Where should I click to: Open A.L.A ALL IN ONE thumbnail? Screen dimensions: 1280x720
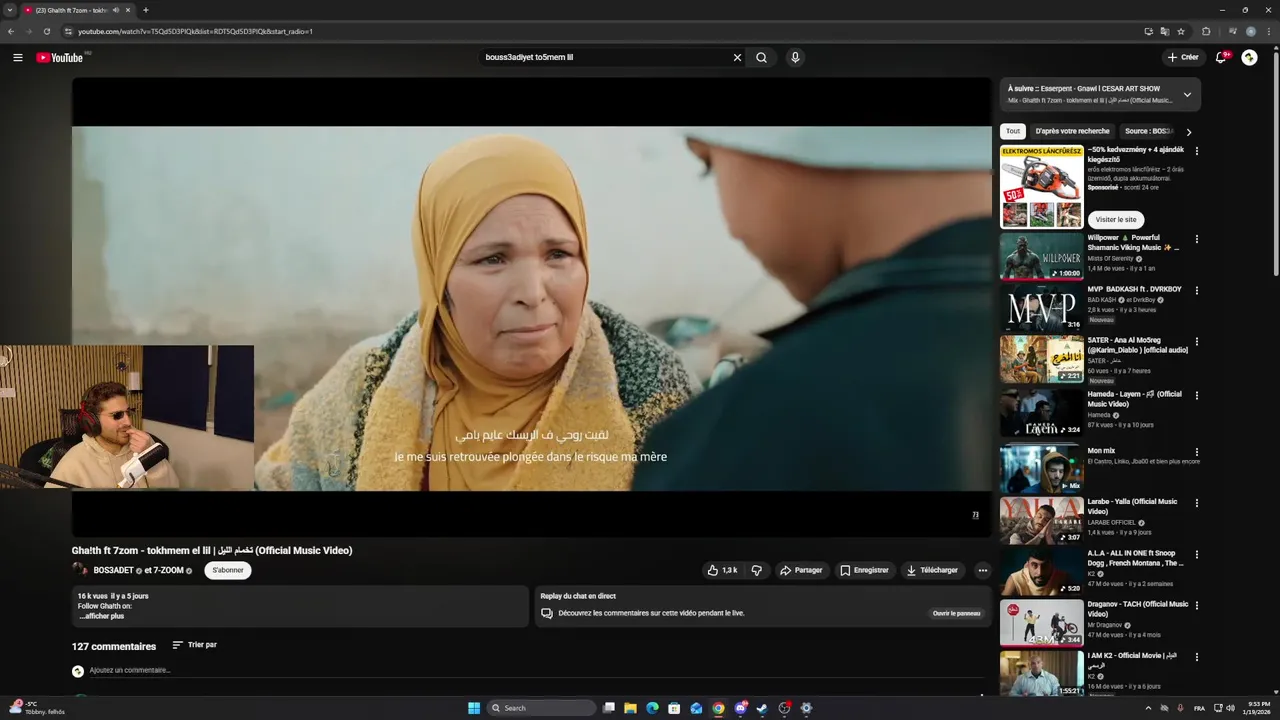point(1042,572)
